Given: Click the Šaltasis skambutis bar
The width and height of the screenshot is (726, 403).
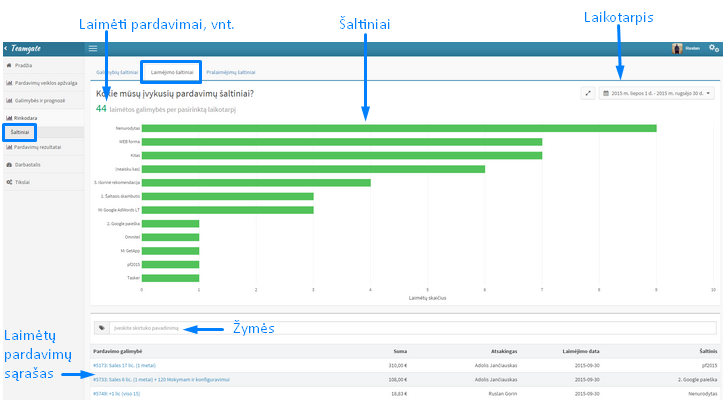Looking at the screenshot, I should click(x=228, y=196).
